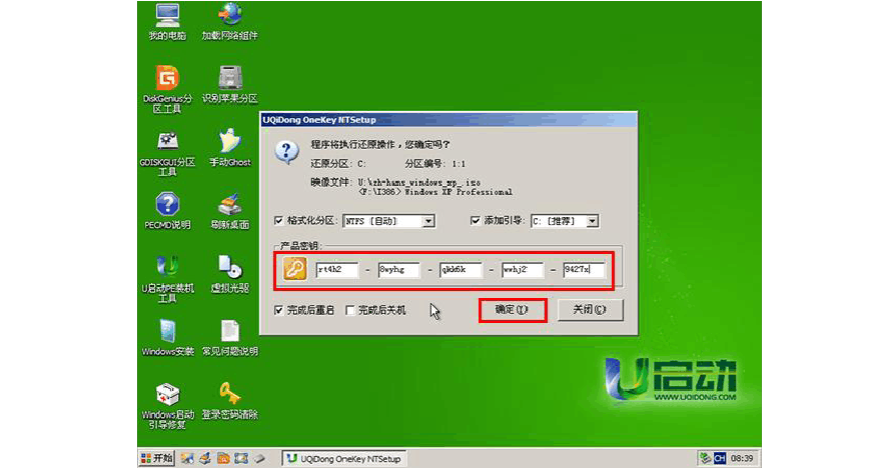The height and width of the screenshot is (468, 893).
Task: Toggle the 格式化分区 checkbox
Action: [x=278, y=220]
